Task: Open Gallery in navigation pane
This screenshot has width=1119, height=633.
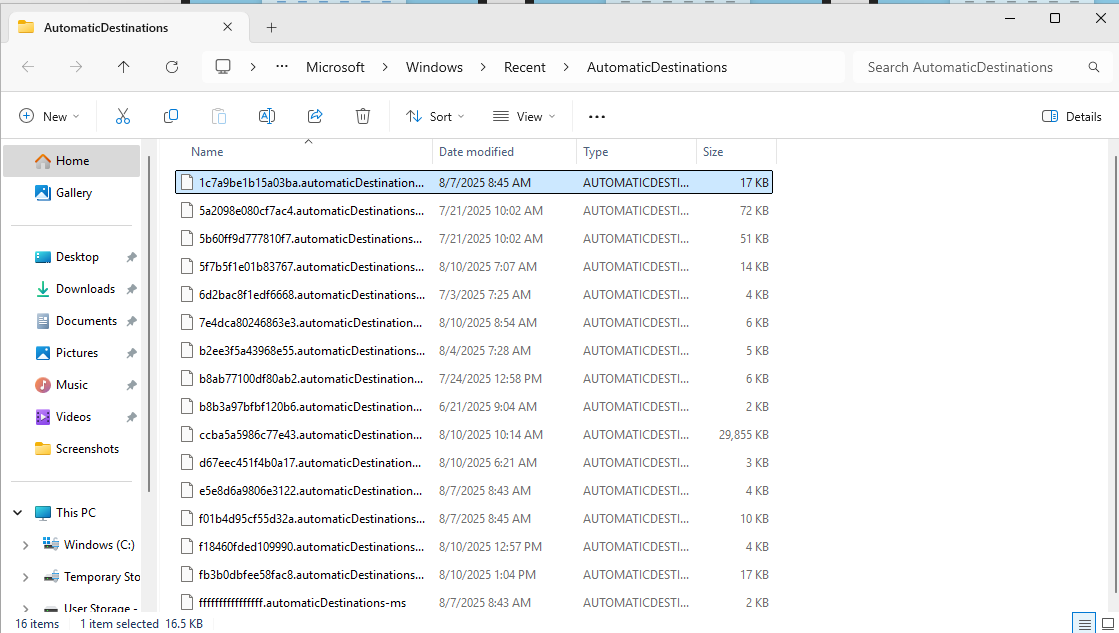Action: (71, 193)
